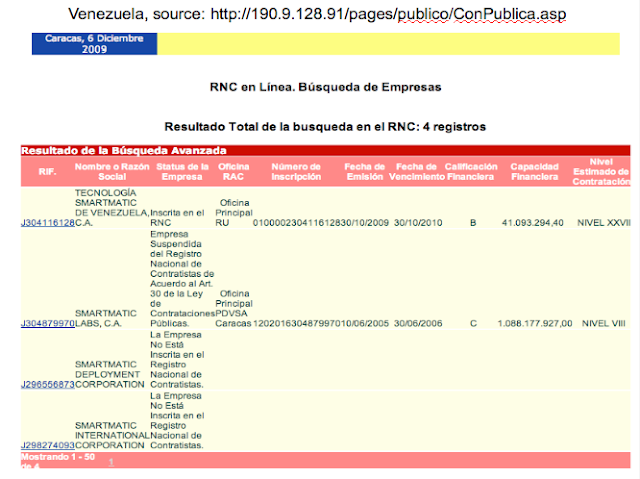The width and height of the screenshot is (640, 479).
Task: Click emission date 30/10/2009
Action: pos(364,223)
